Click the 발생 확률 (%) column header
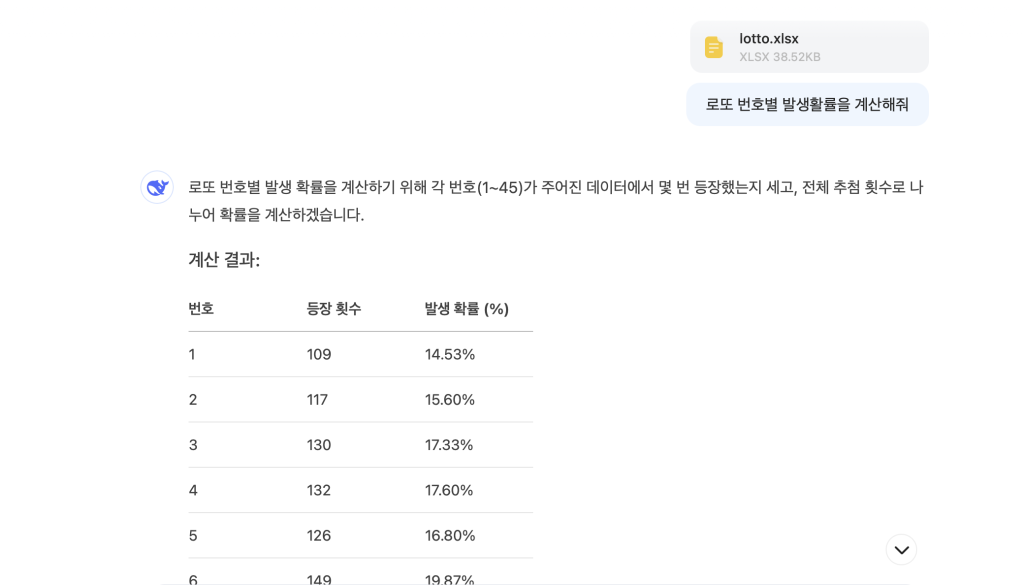 [x=467, y=309]
